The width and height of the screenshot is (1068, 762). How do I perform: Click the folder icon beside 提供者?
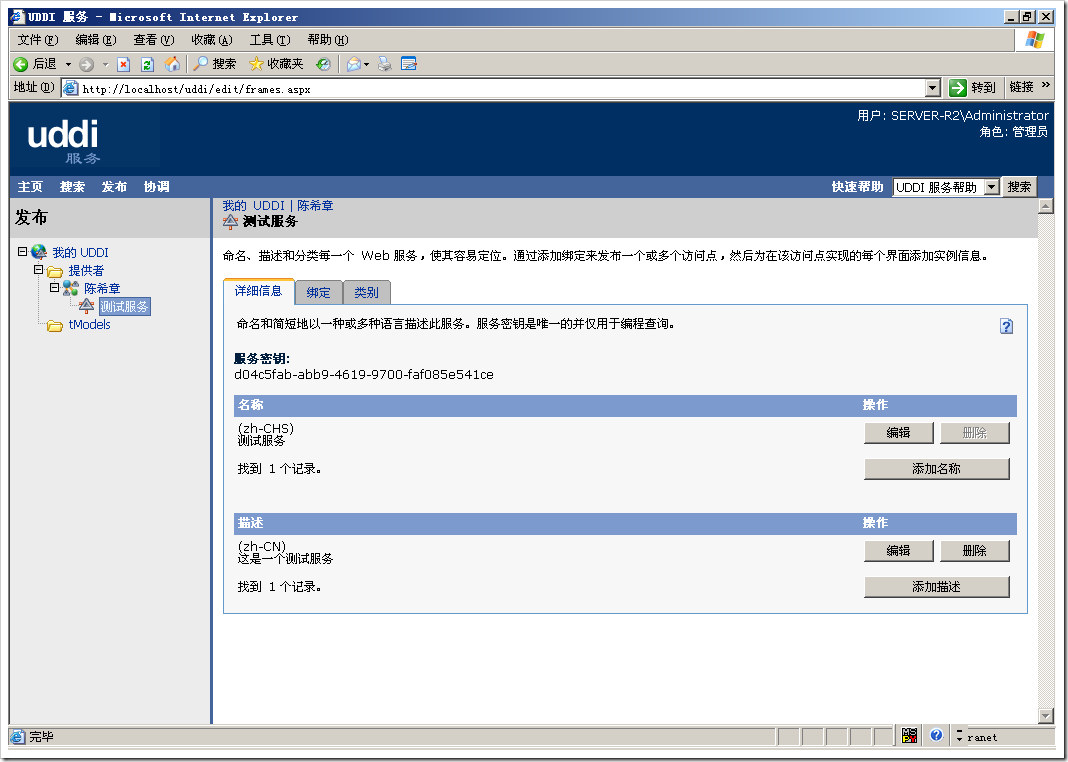coord(55,271)
